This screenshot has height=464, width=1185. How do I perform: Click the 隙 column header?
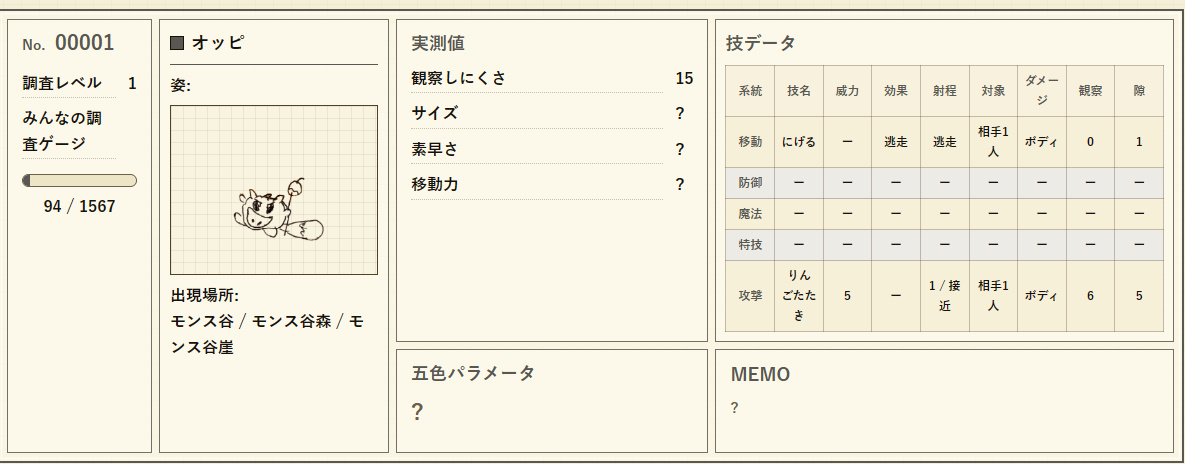tap(1139, 91)
